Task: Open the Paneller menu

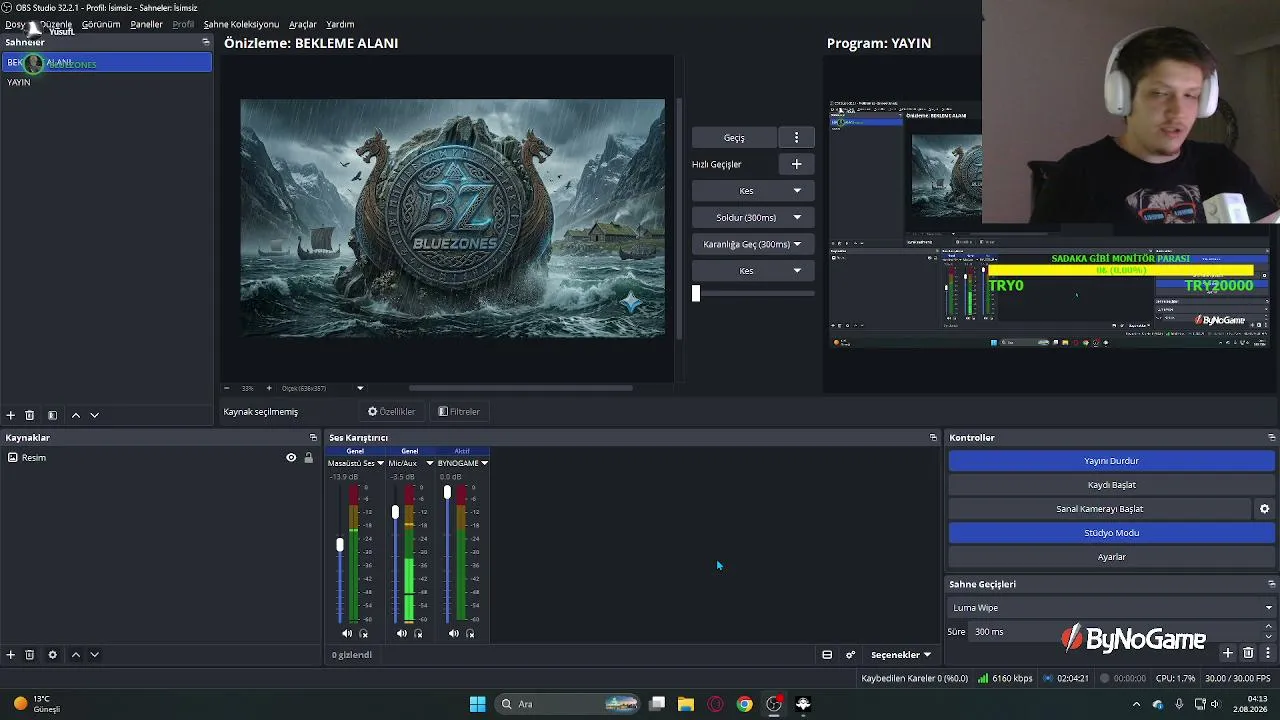Action: click(146, 24)
